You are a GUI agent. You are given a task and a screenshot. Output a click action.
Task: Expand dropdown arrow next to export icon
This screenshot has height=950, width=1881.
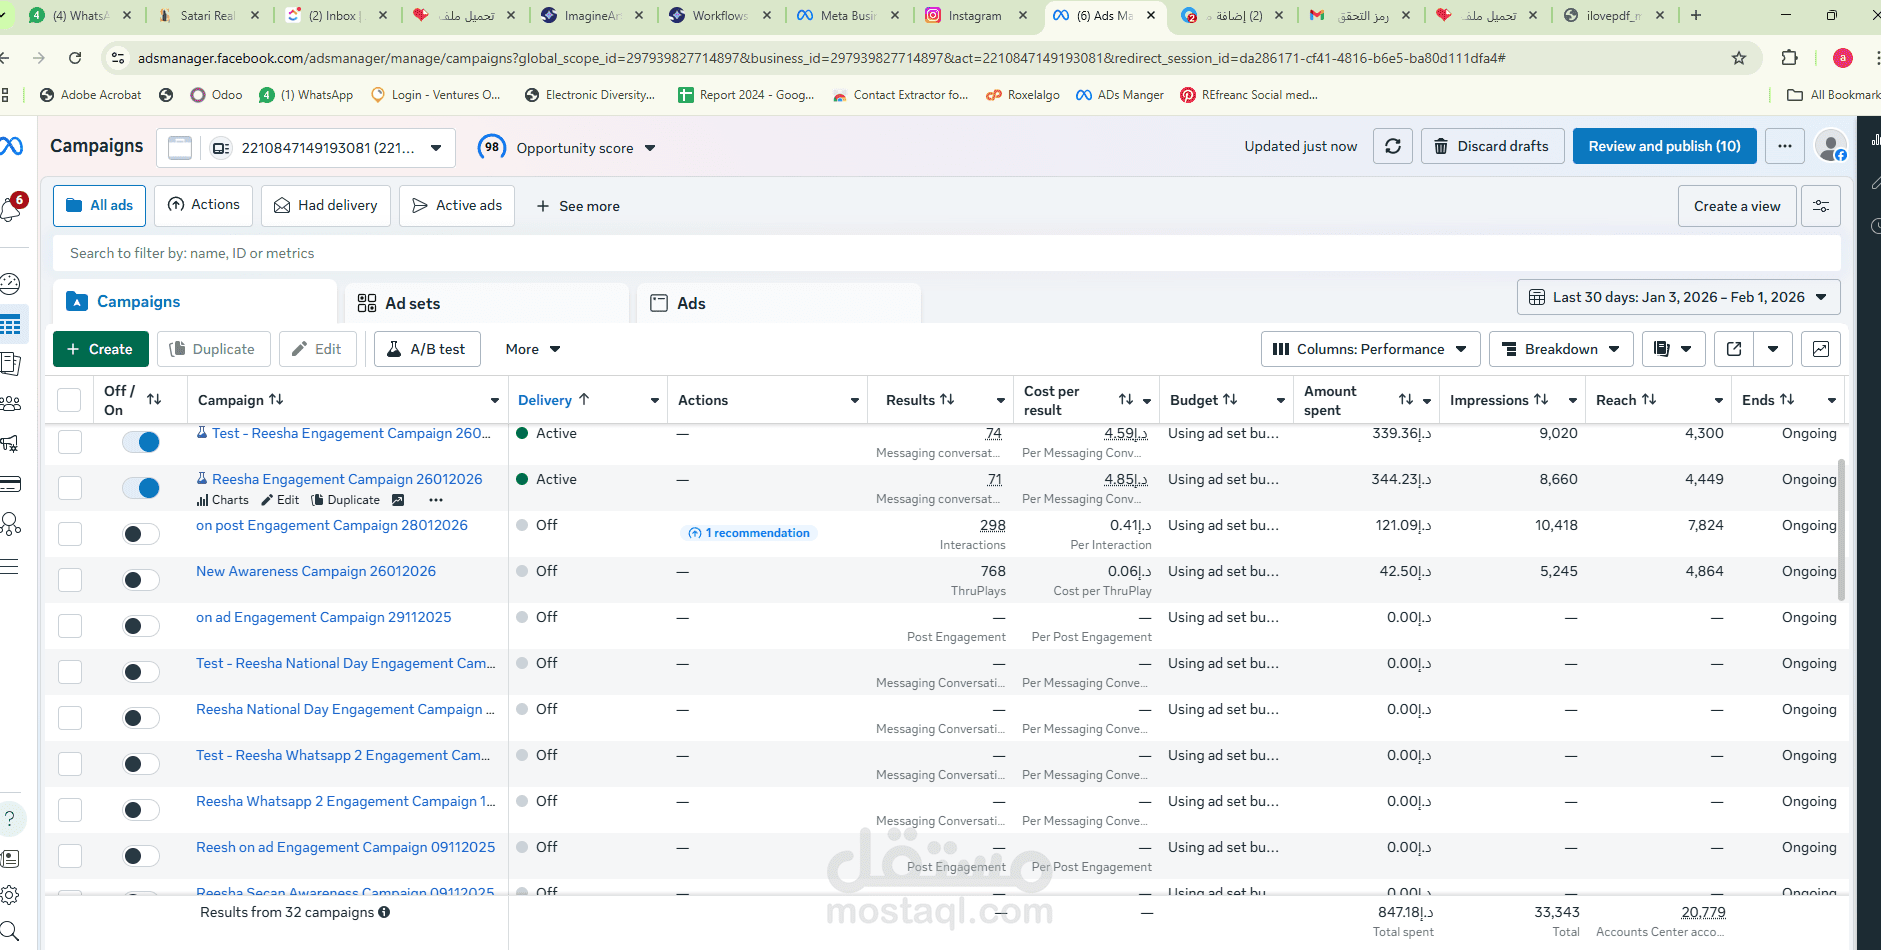pos(1773,349)
